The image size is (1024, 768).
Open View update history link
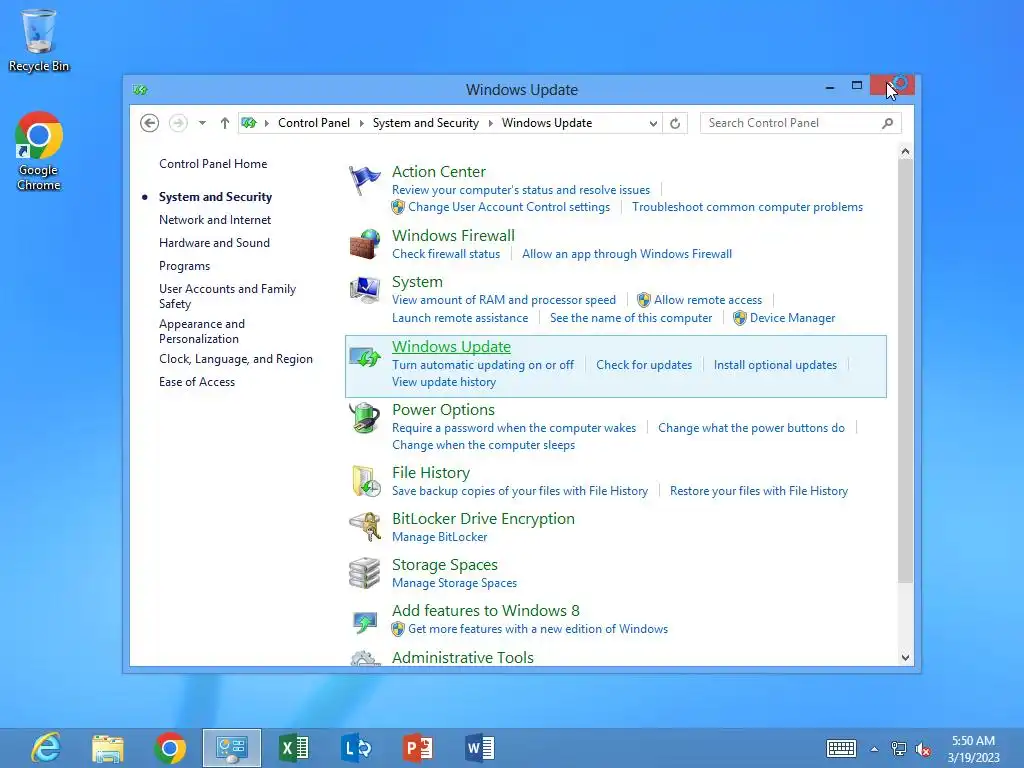(444, 382)
